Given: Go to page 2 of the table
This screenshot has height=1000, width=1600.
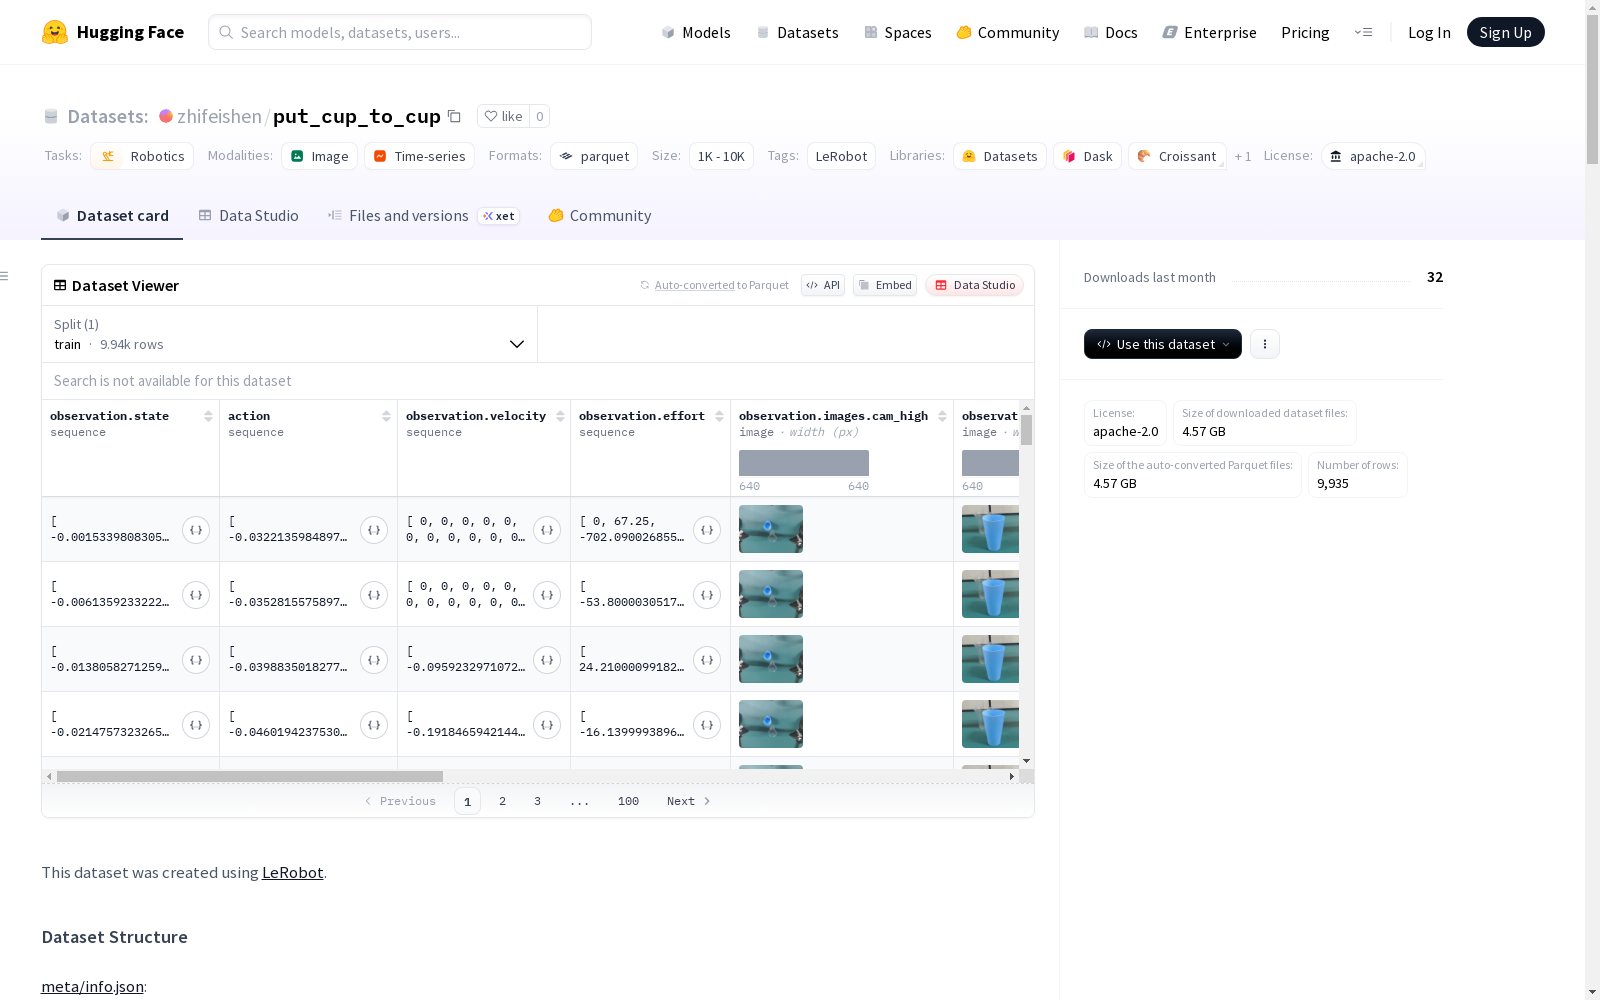Looking at the screenshot, I should coord(502,801).
